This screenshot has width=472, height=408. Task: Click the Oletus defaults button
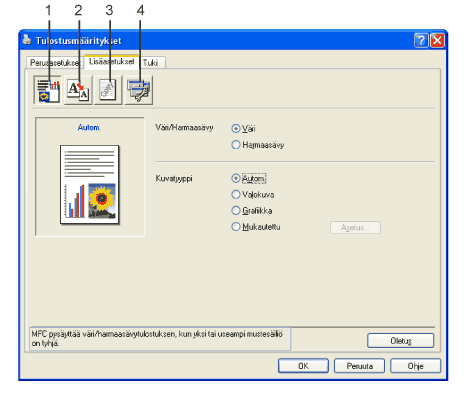(x=401, y=341)
